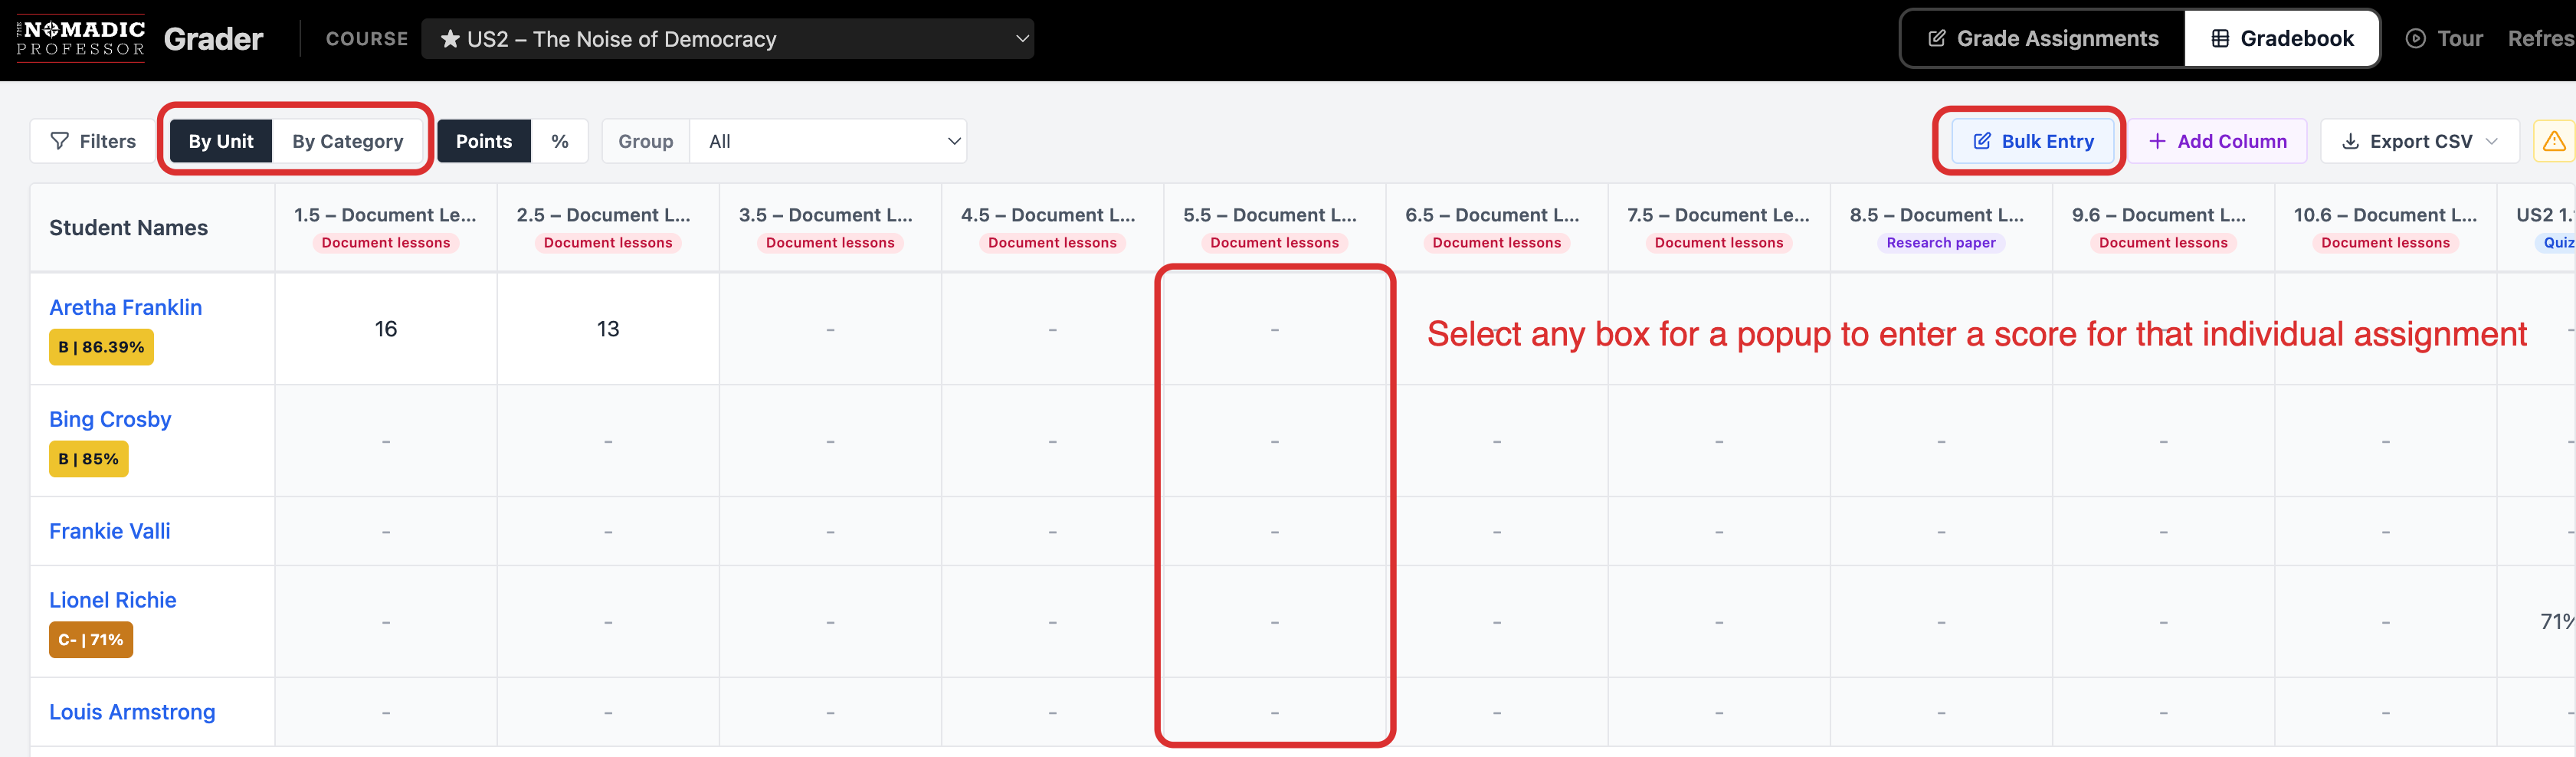Click Lionel Richie's C- | 71% badge
Screen dimensions: 2576x757
(91, 641)
